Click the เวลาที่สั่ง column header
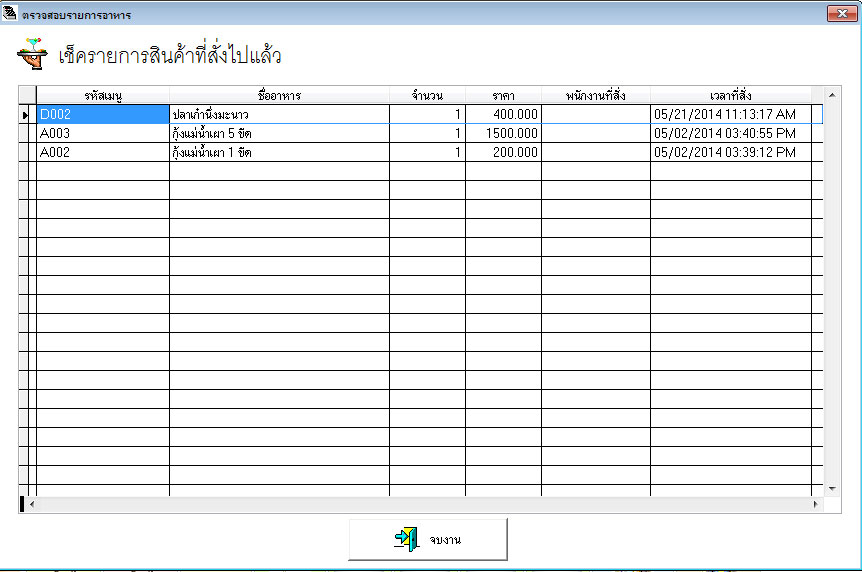The width and height of the screenshot is (862, 572). (731, 95)
